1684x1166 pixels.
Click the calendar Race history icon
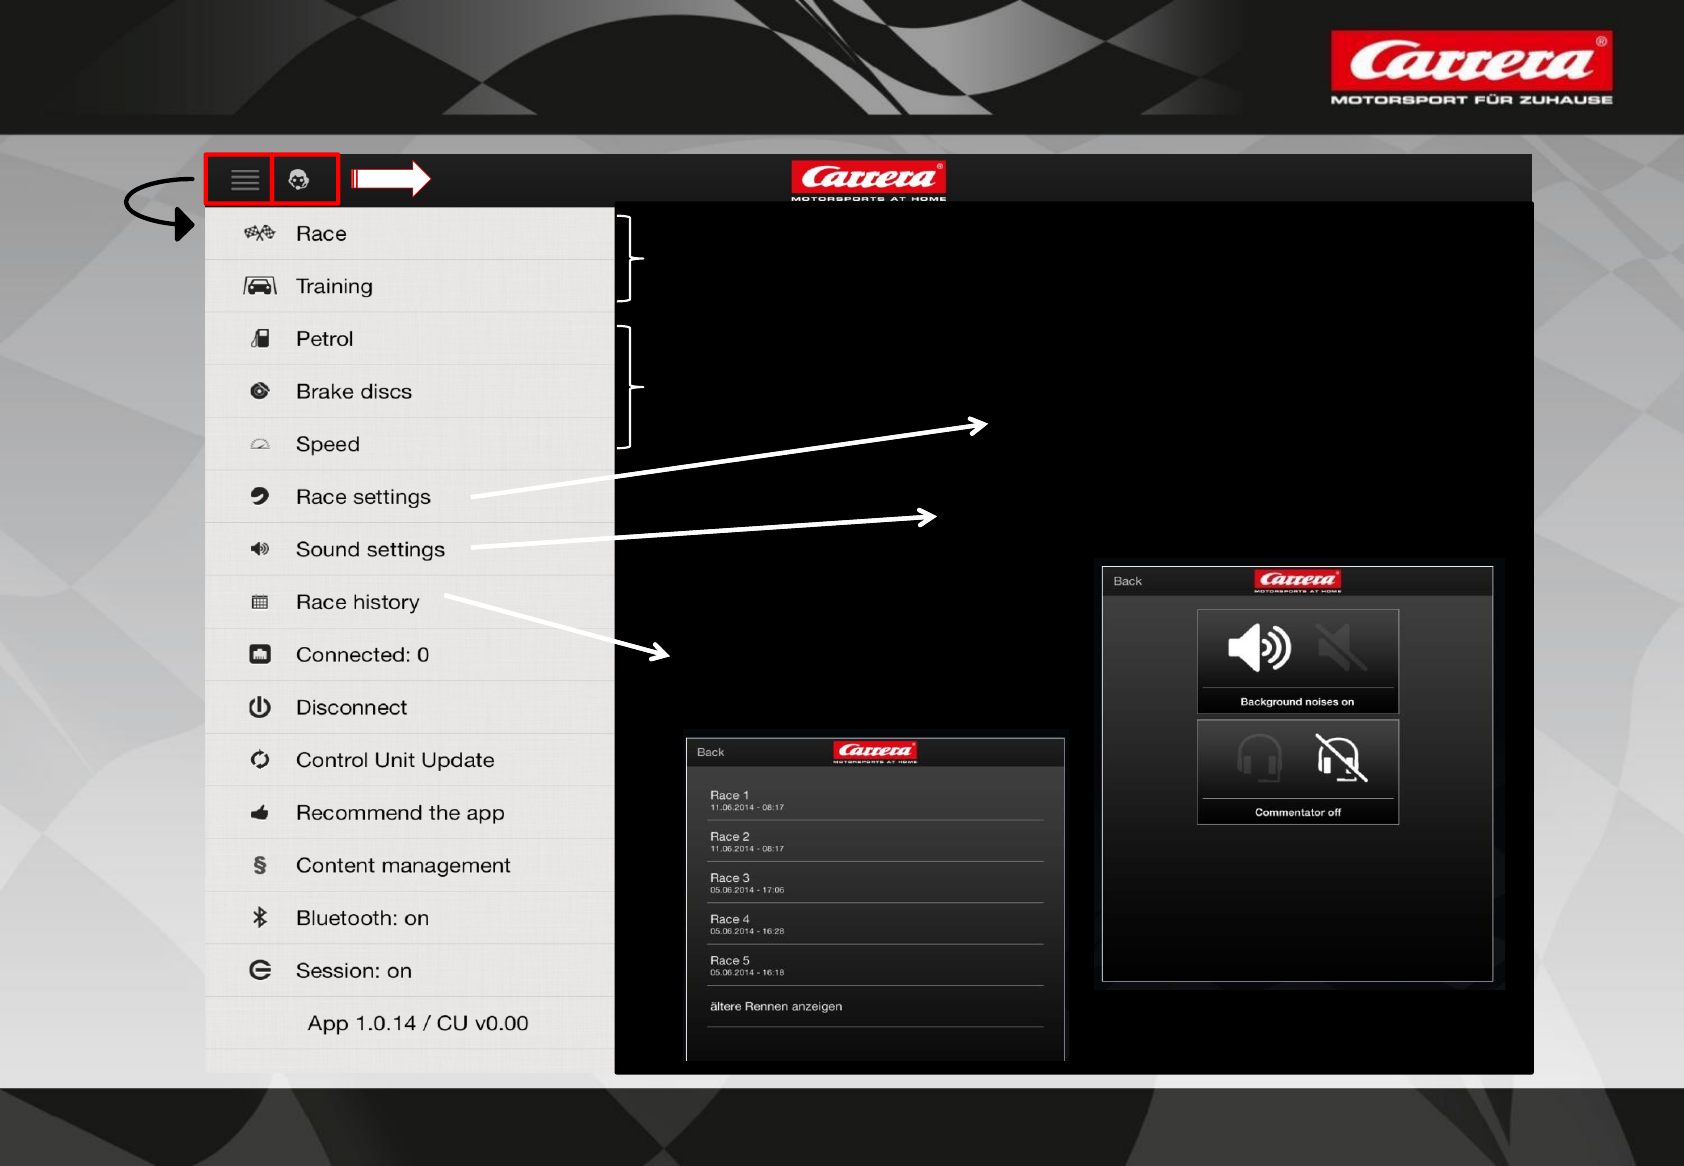pos(260,602)
